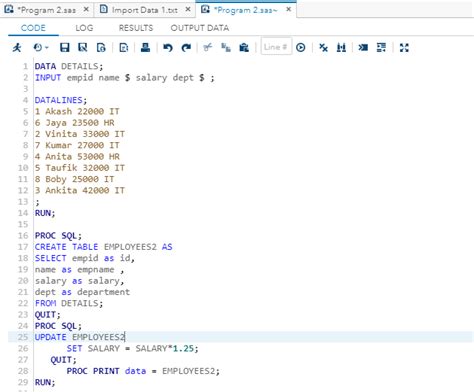Click the Import Data 1.txt file icon
The image size is (474, 392).
tap(104, 9)
